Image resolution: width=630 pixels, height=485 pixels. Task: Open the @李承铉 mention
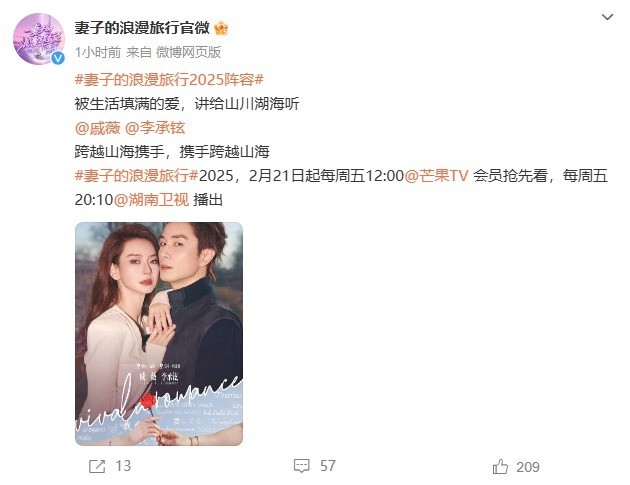pos(155,128)
